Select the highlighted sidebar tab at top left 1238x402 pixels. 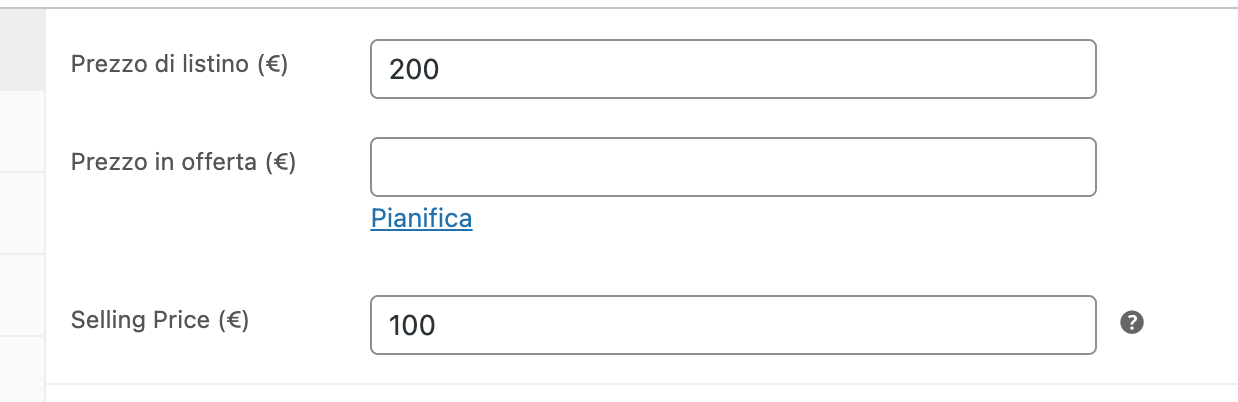(x=22, y=50)
